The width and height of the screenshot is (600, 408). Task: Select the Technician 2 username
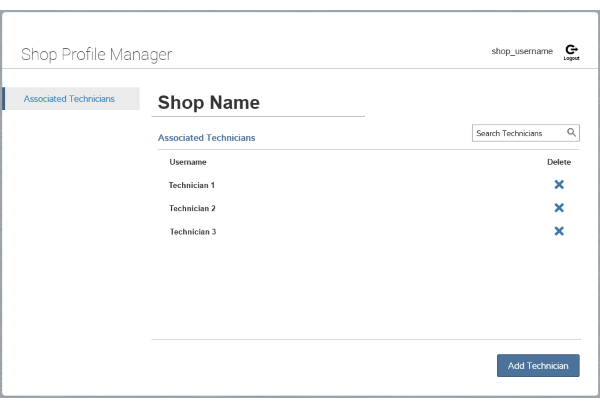(x=192, y=208)
